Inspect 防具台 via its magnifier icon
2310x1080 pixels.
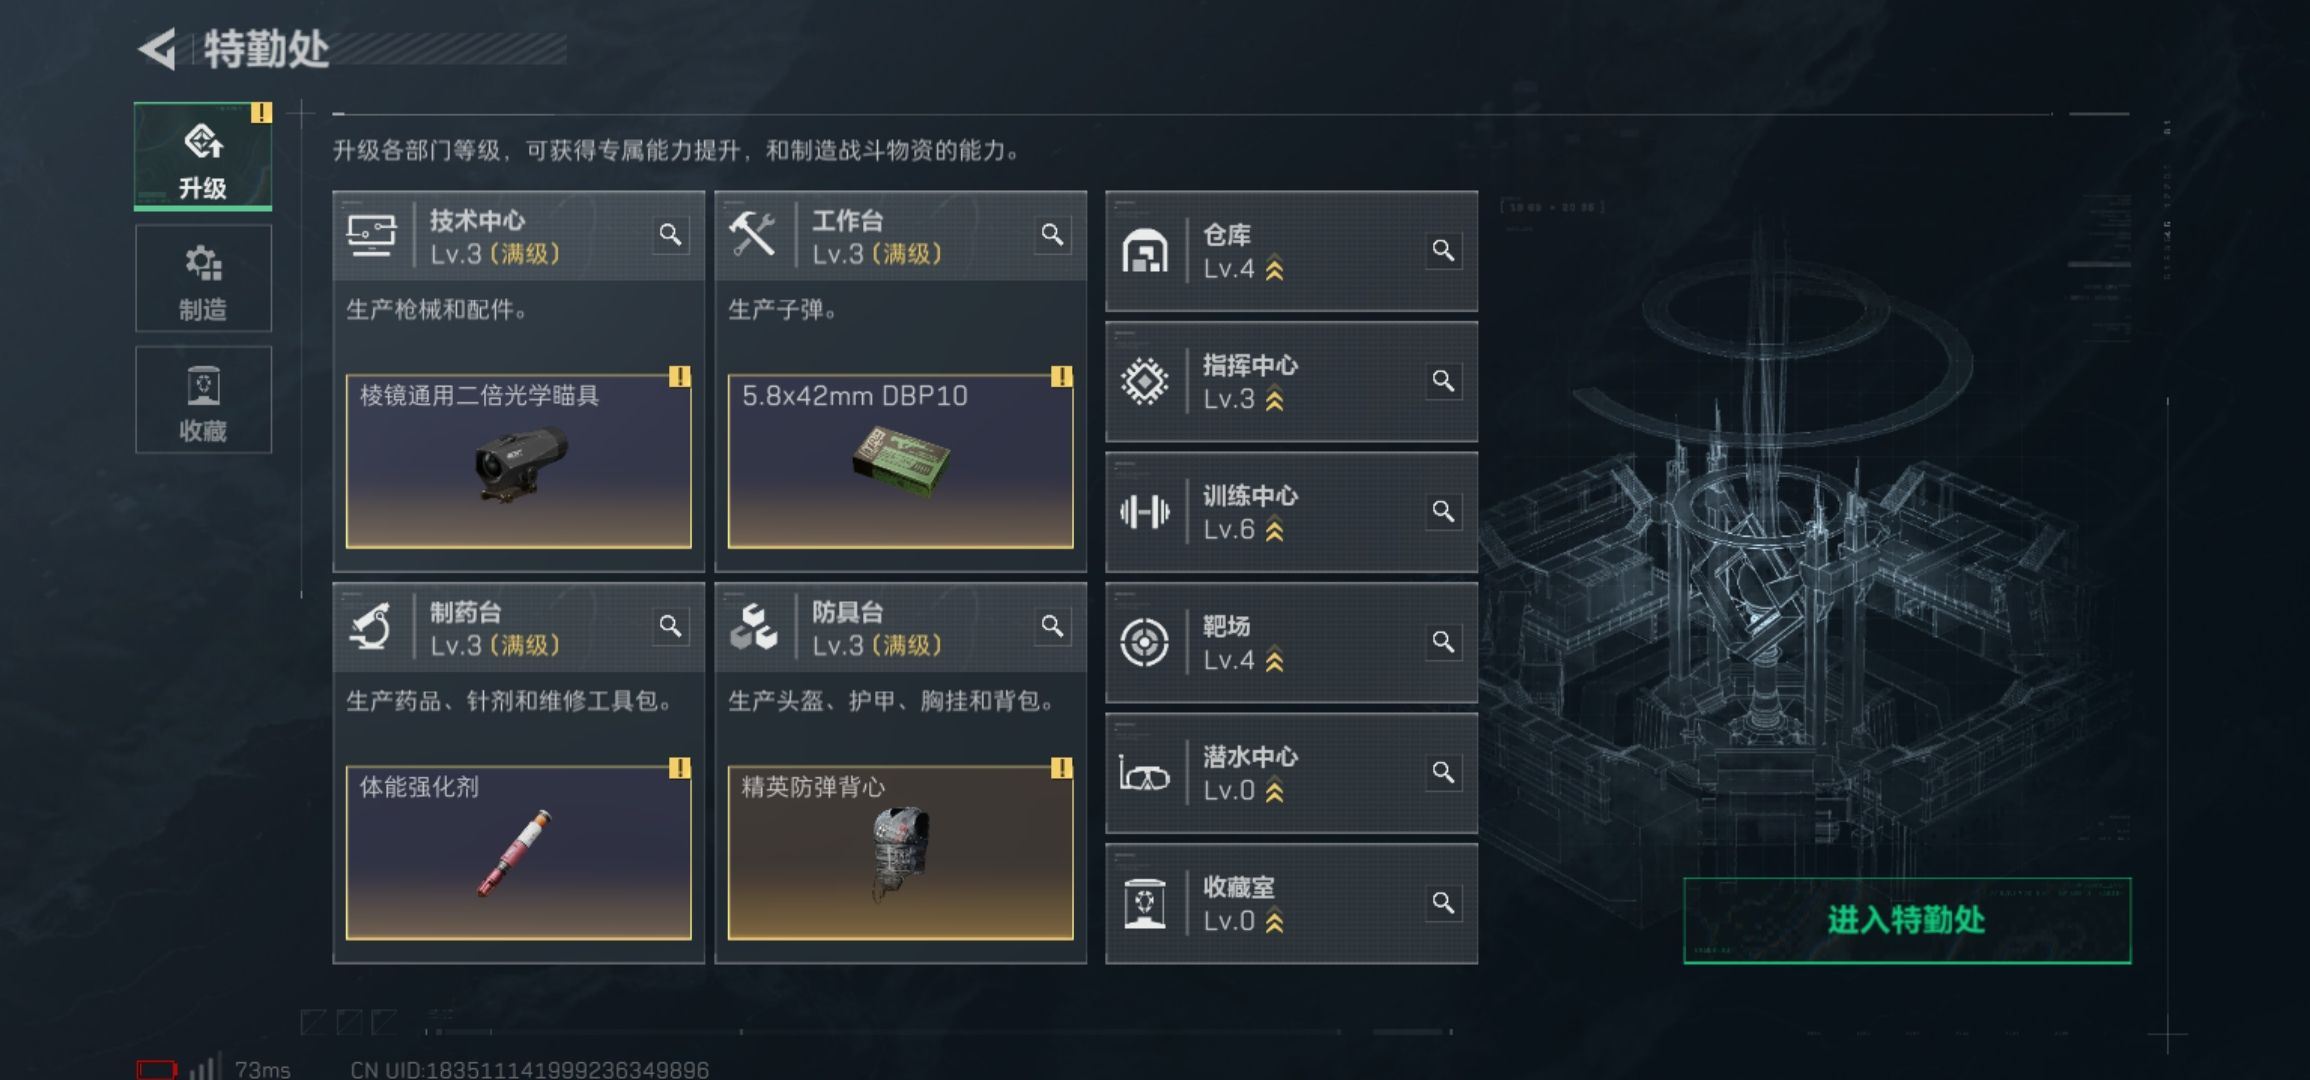(1052, 626)
